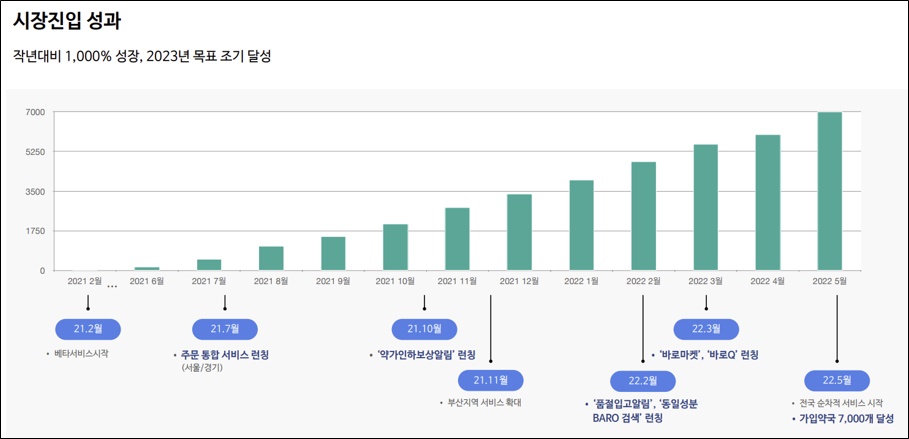
Task: Click the 22.5월 milestone pill
Action: click(837, 380)
